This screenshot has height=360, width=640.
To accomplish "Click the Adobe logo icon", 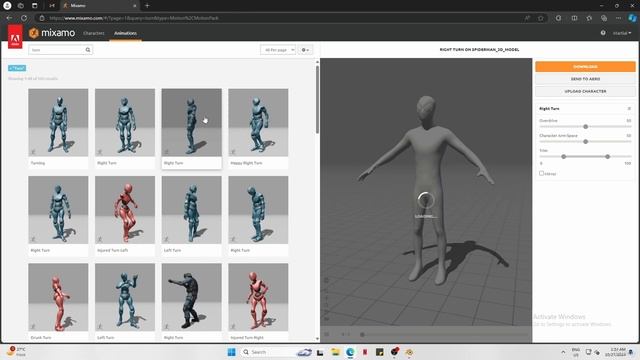I will [x=15, y=36].
